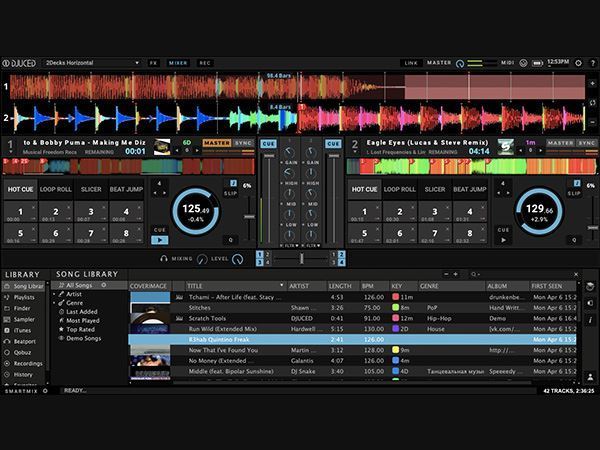
Task: Toggle SYNC on deck 1
Action: pyautogui.click(x=243, y=143)
